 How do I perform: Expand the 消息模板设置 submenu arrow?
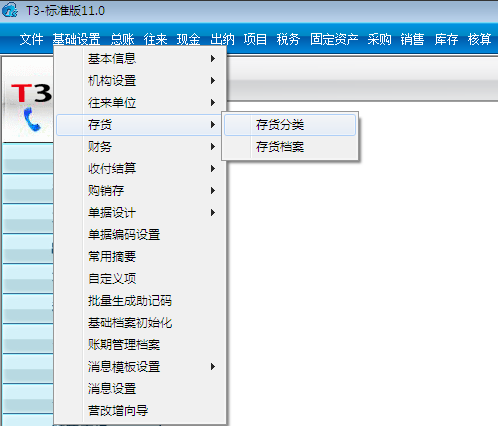click(213, 367)
